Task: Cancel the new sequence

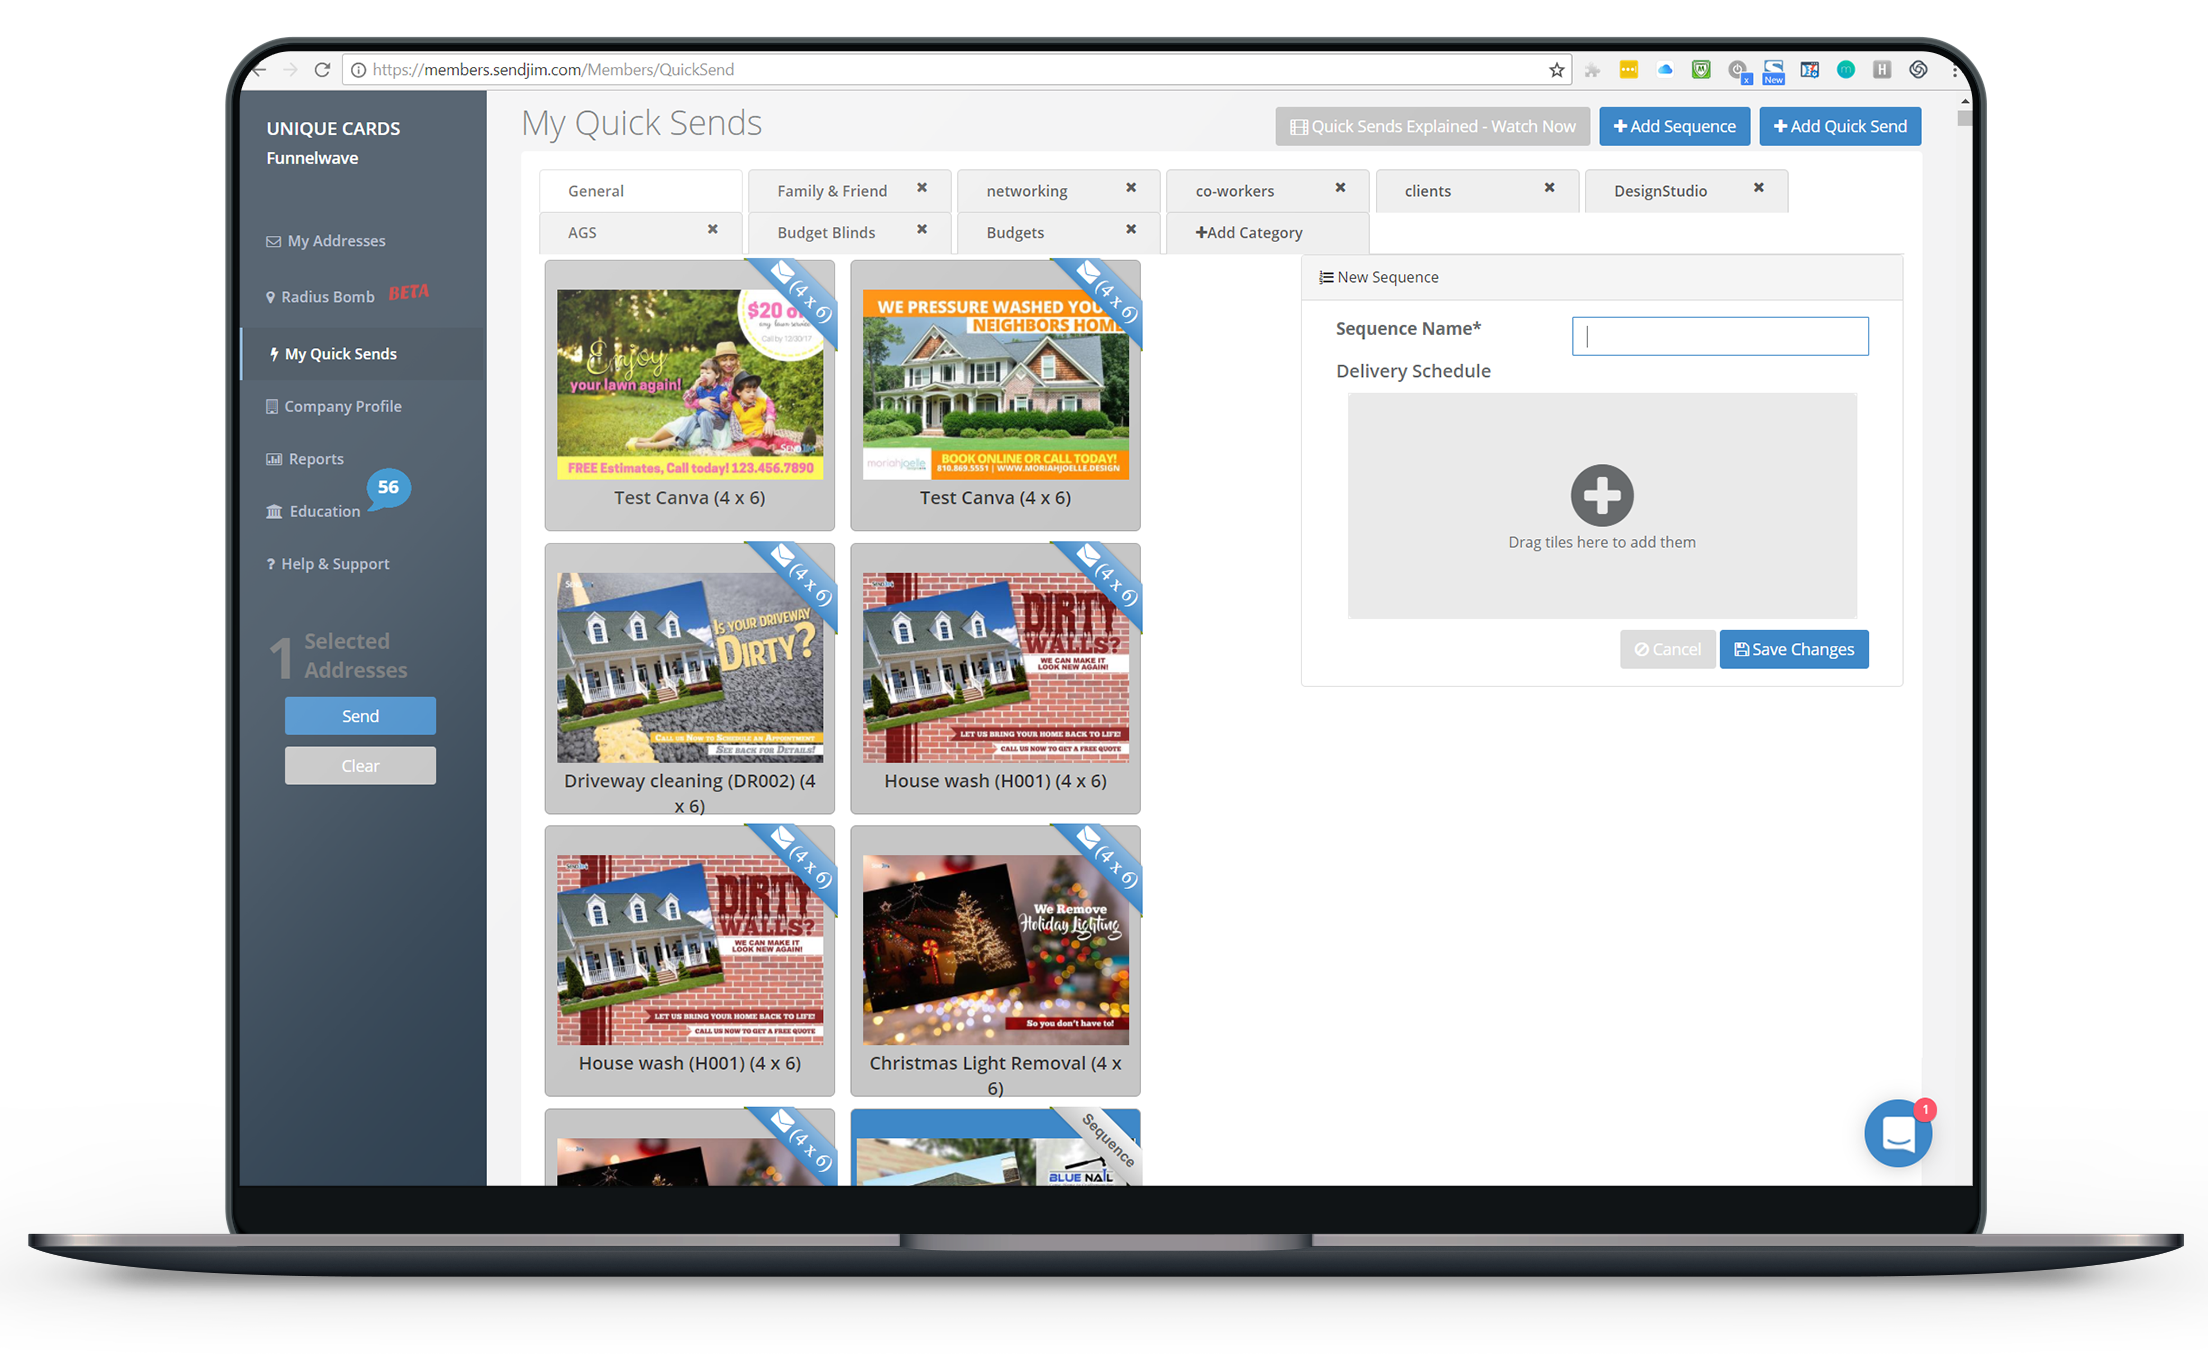Action: (1667, 649)
